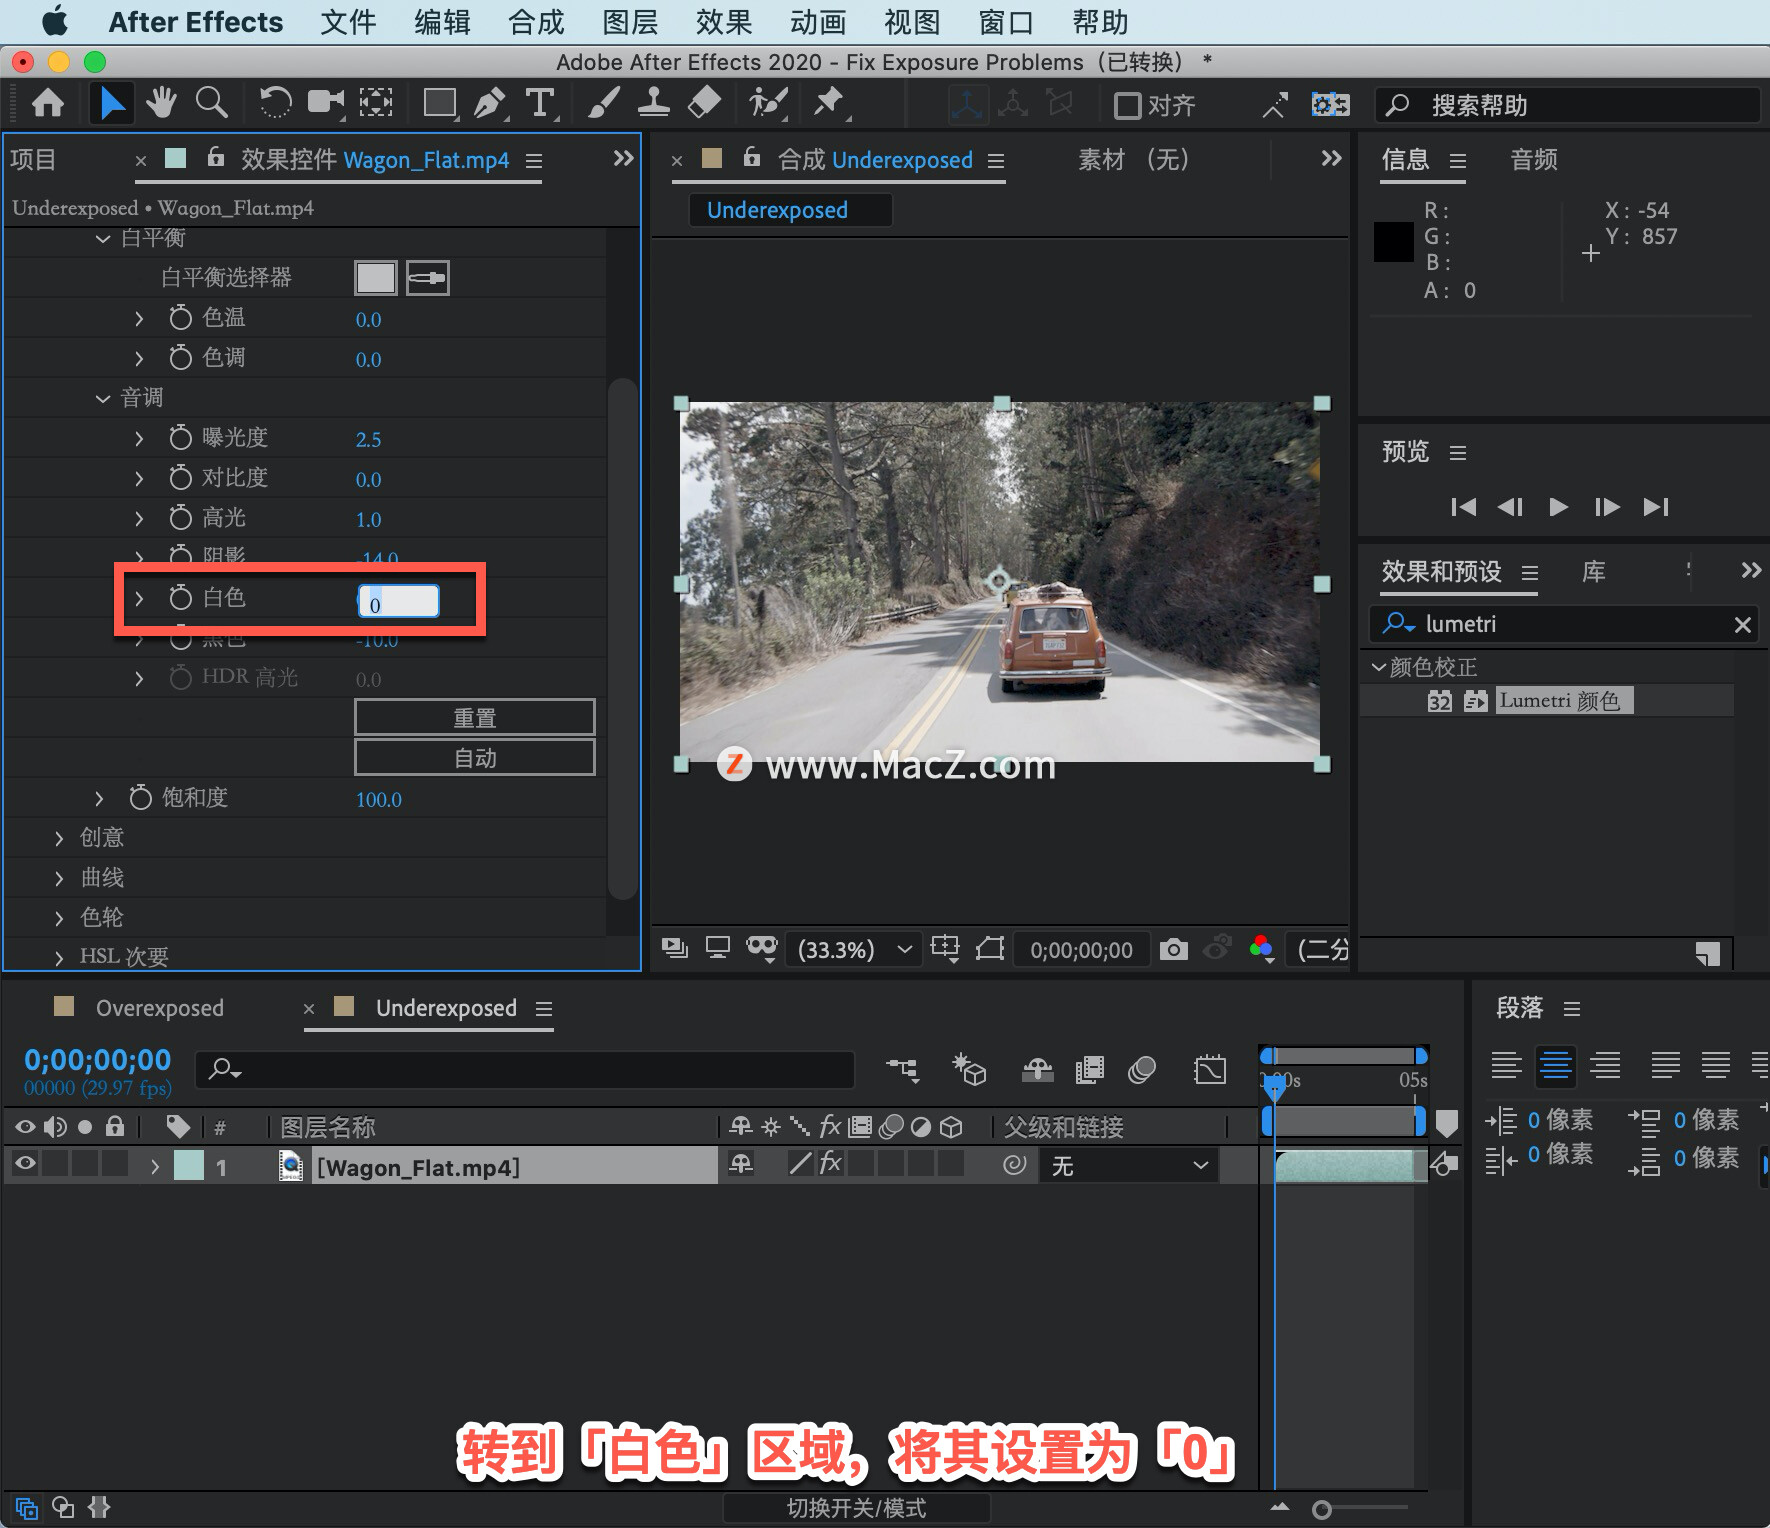1770x1528 pixels.
Task: Open the 效果 menu
Action: [x=723, y=22]
